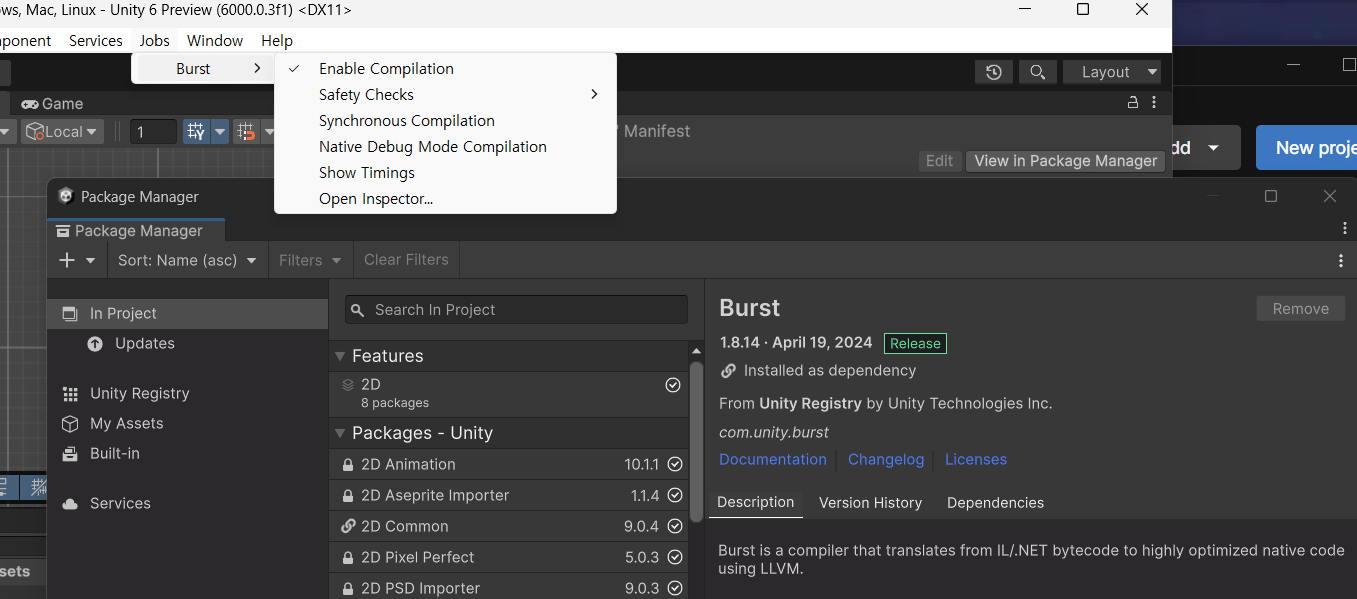The image size is (1357, 599).
Task: Click the New project button in Unity Hub
Action: [1306, 148]
